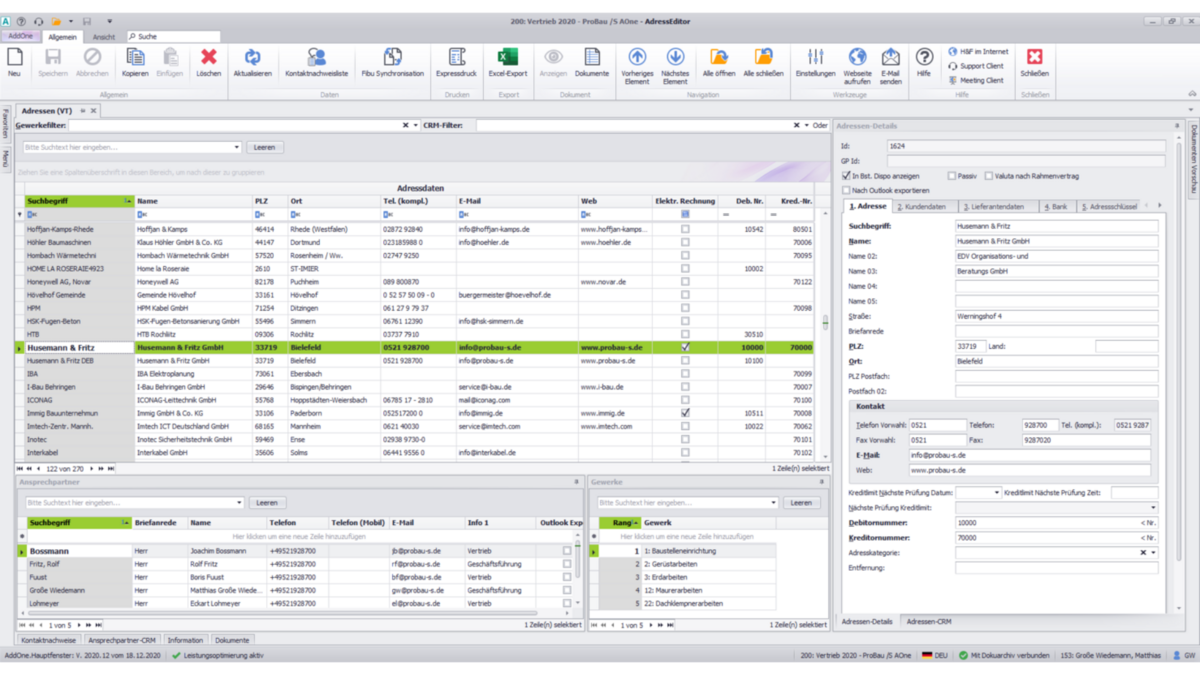This screenshot has height=675, width=1200.
Task: Open Kontaktnachweisliste from ribbon
Action: [316, 59]
